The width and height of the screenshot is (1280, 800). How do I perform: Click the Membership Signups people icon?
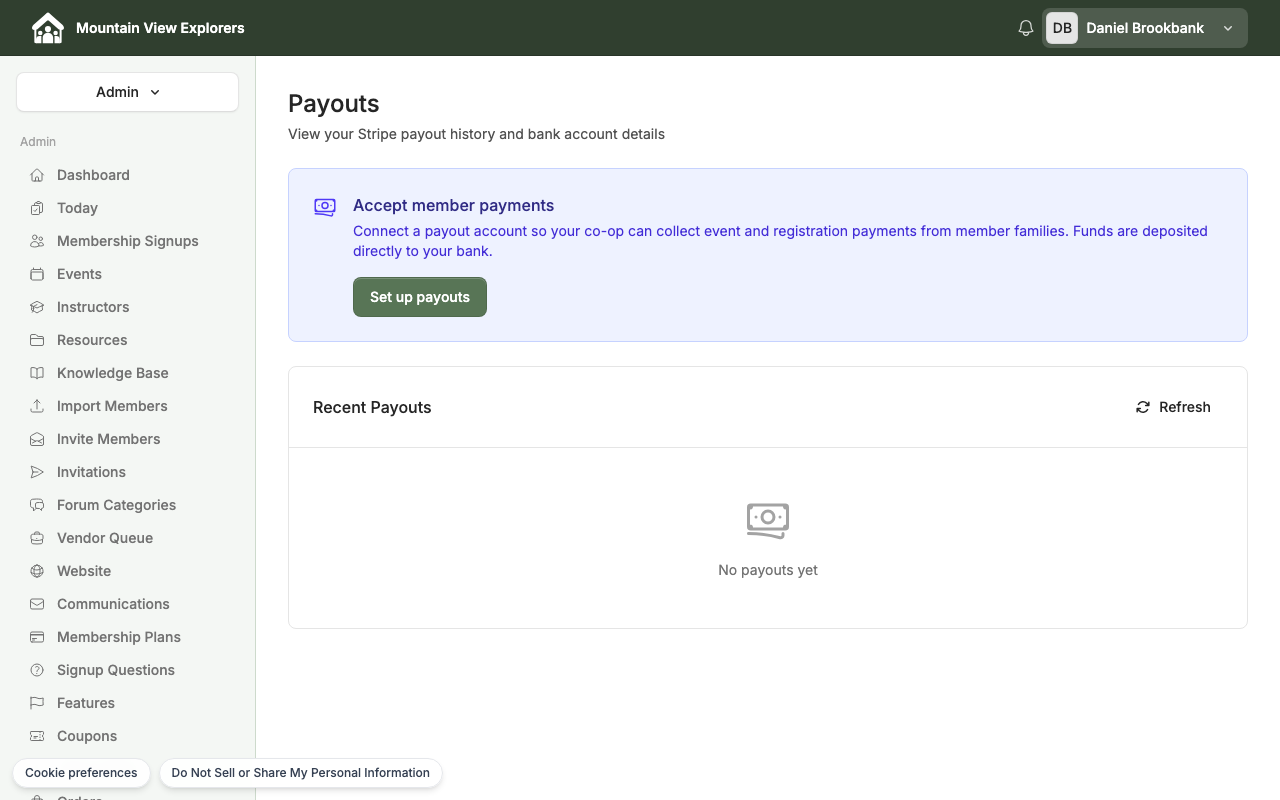(x=37, y=241)
